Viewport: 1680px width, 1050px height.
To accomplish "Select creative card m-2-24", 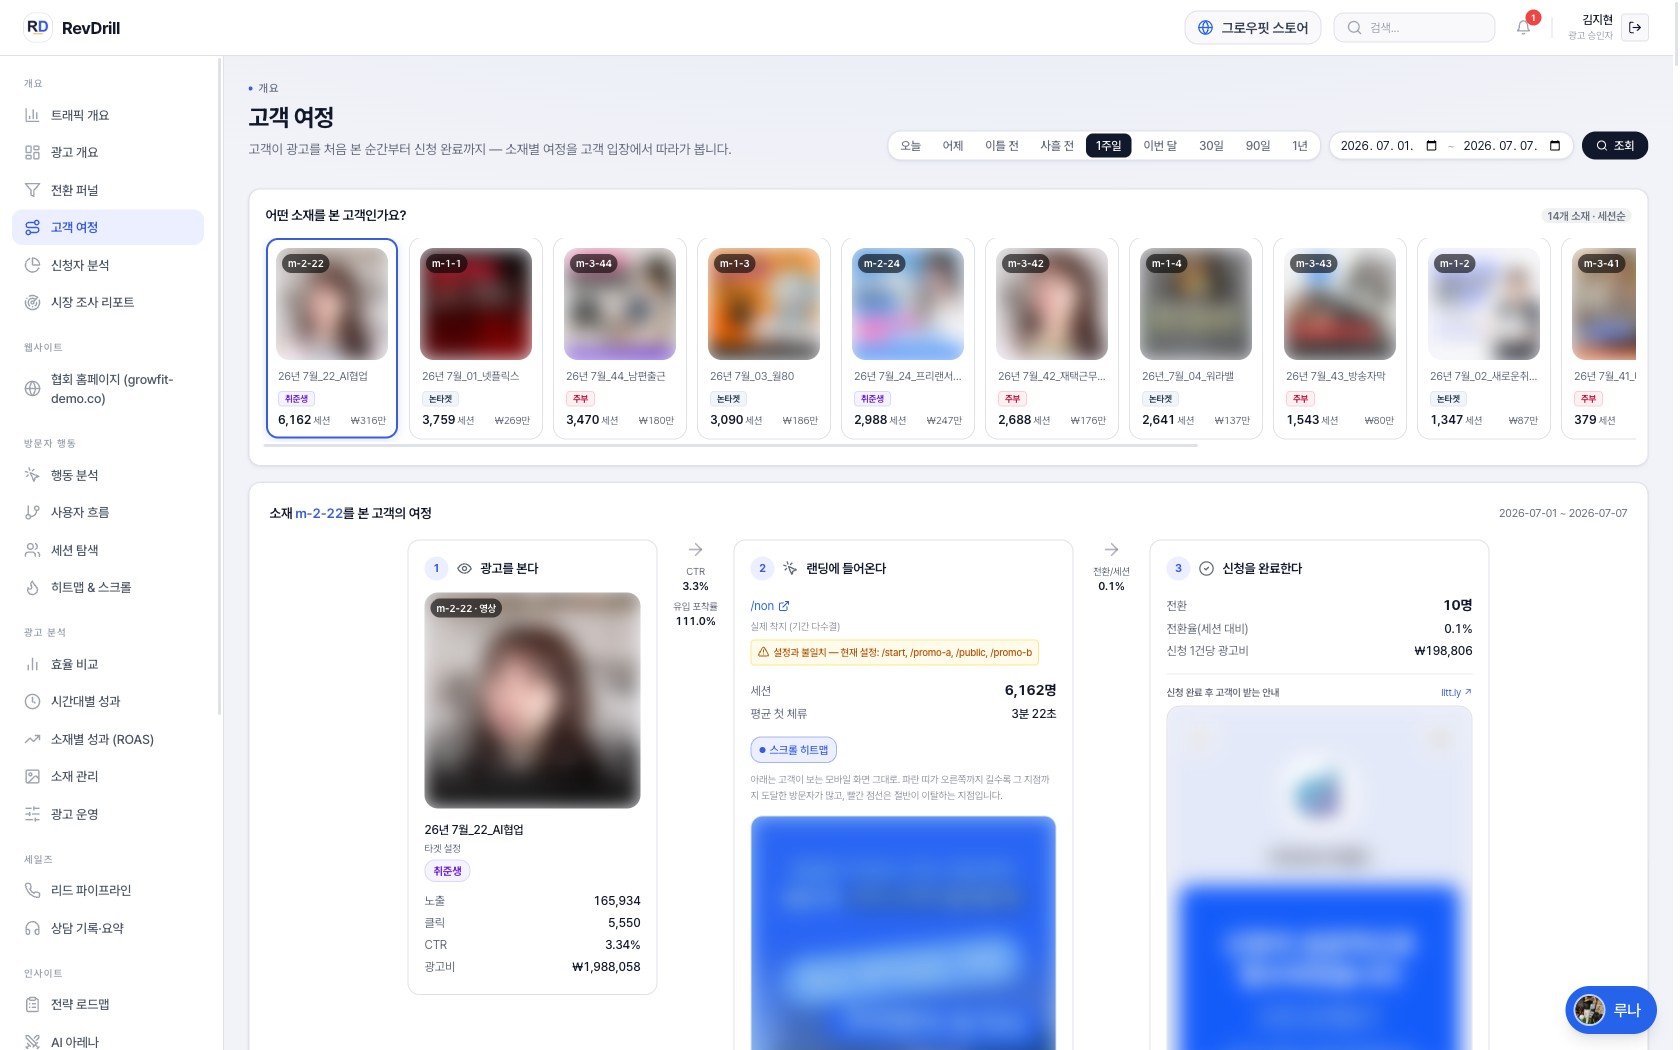I will [x=908, y=338].
